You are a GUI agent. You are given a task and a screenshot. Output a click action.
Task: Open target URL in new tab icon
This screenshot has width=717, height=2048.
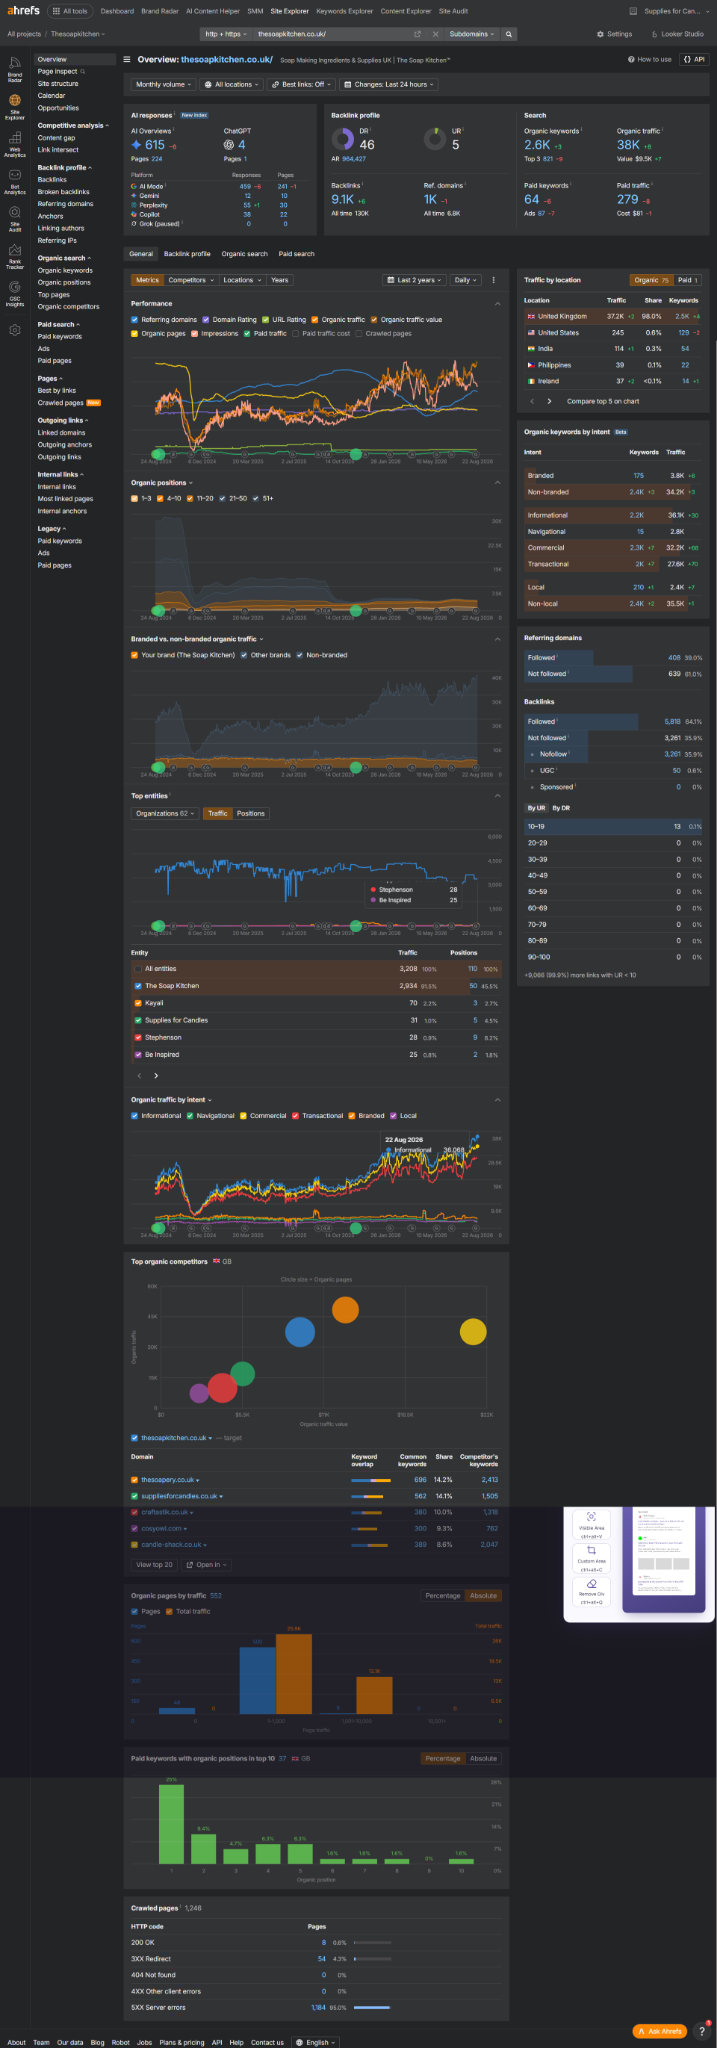[x=418, y=34]
